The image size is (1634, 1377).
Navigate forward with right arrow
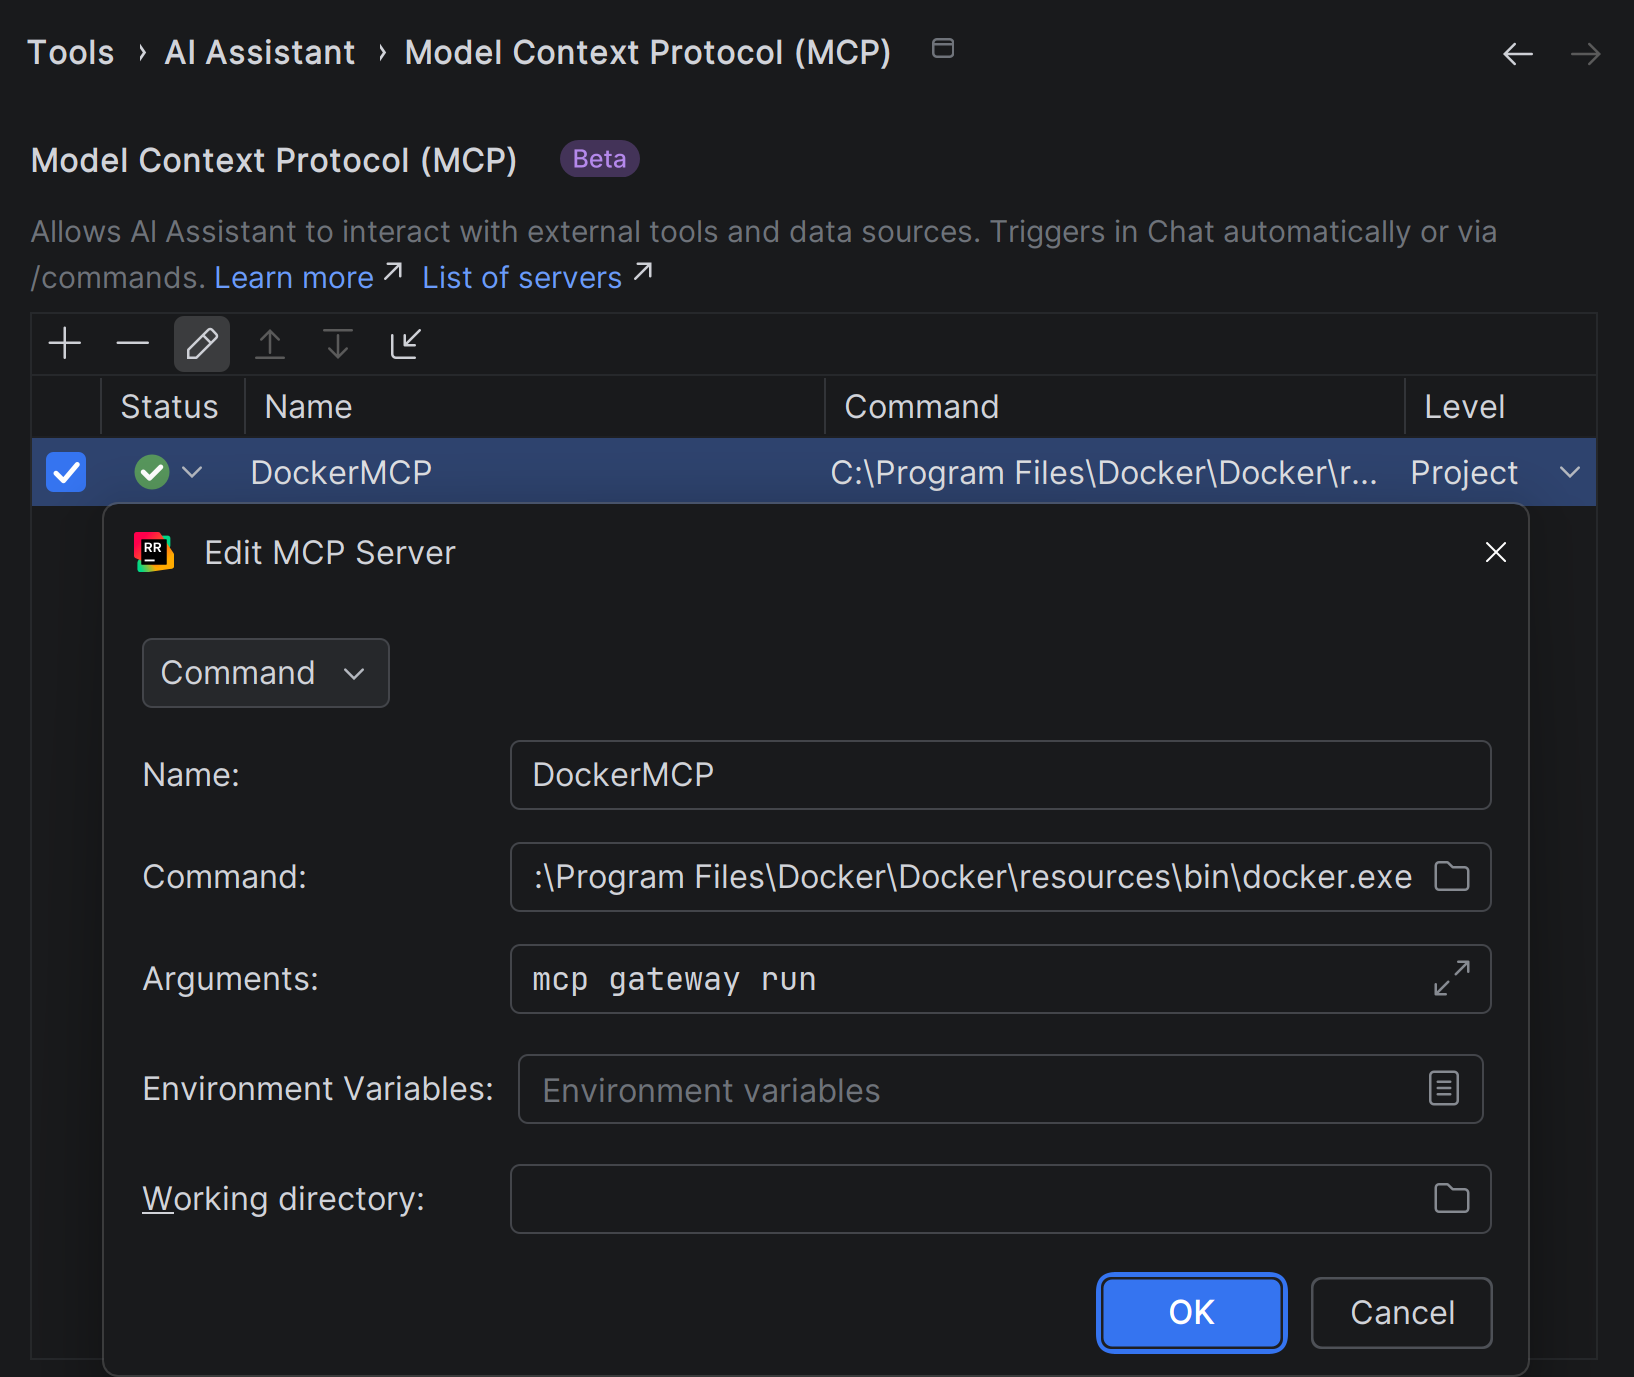1585,54
